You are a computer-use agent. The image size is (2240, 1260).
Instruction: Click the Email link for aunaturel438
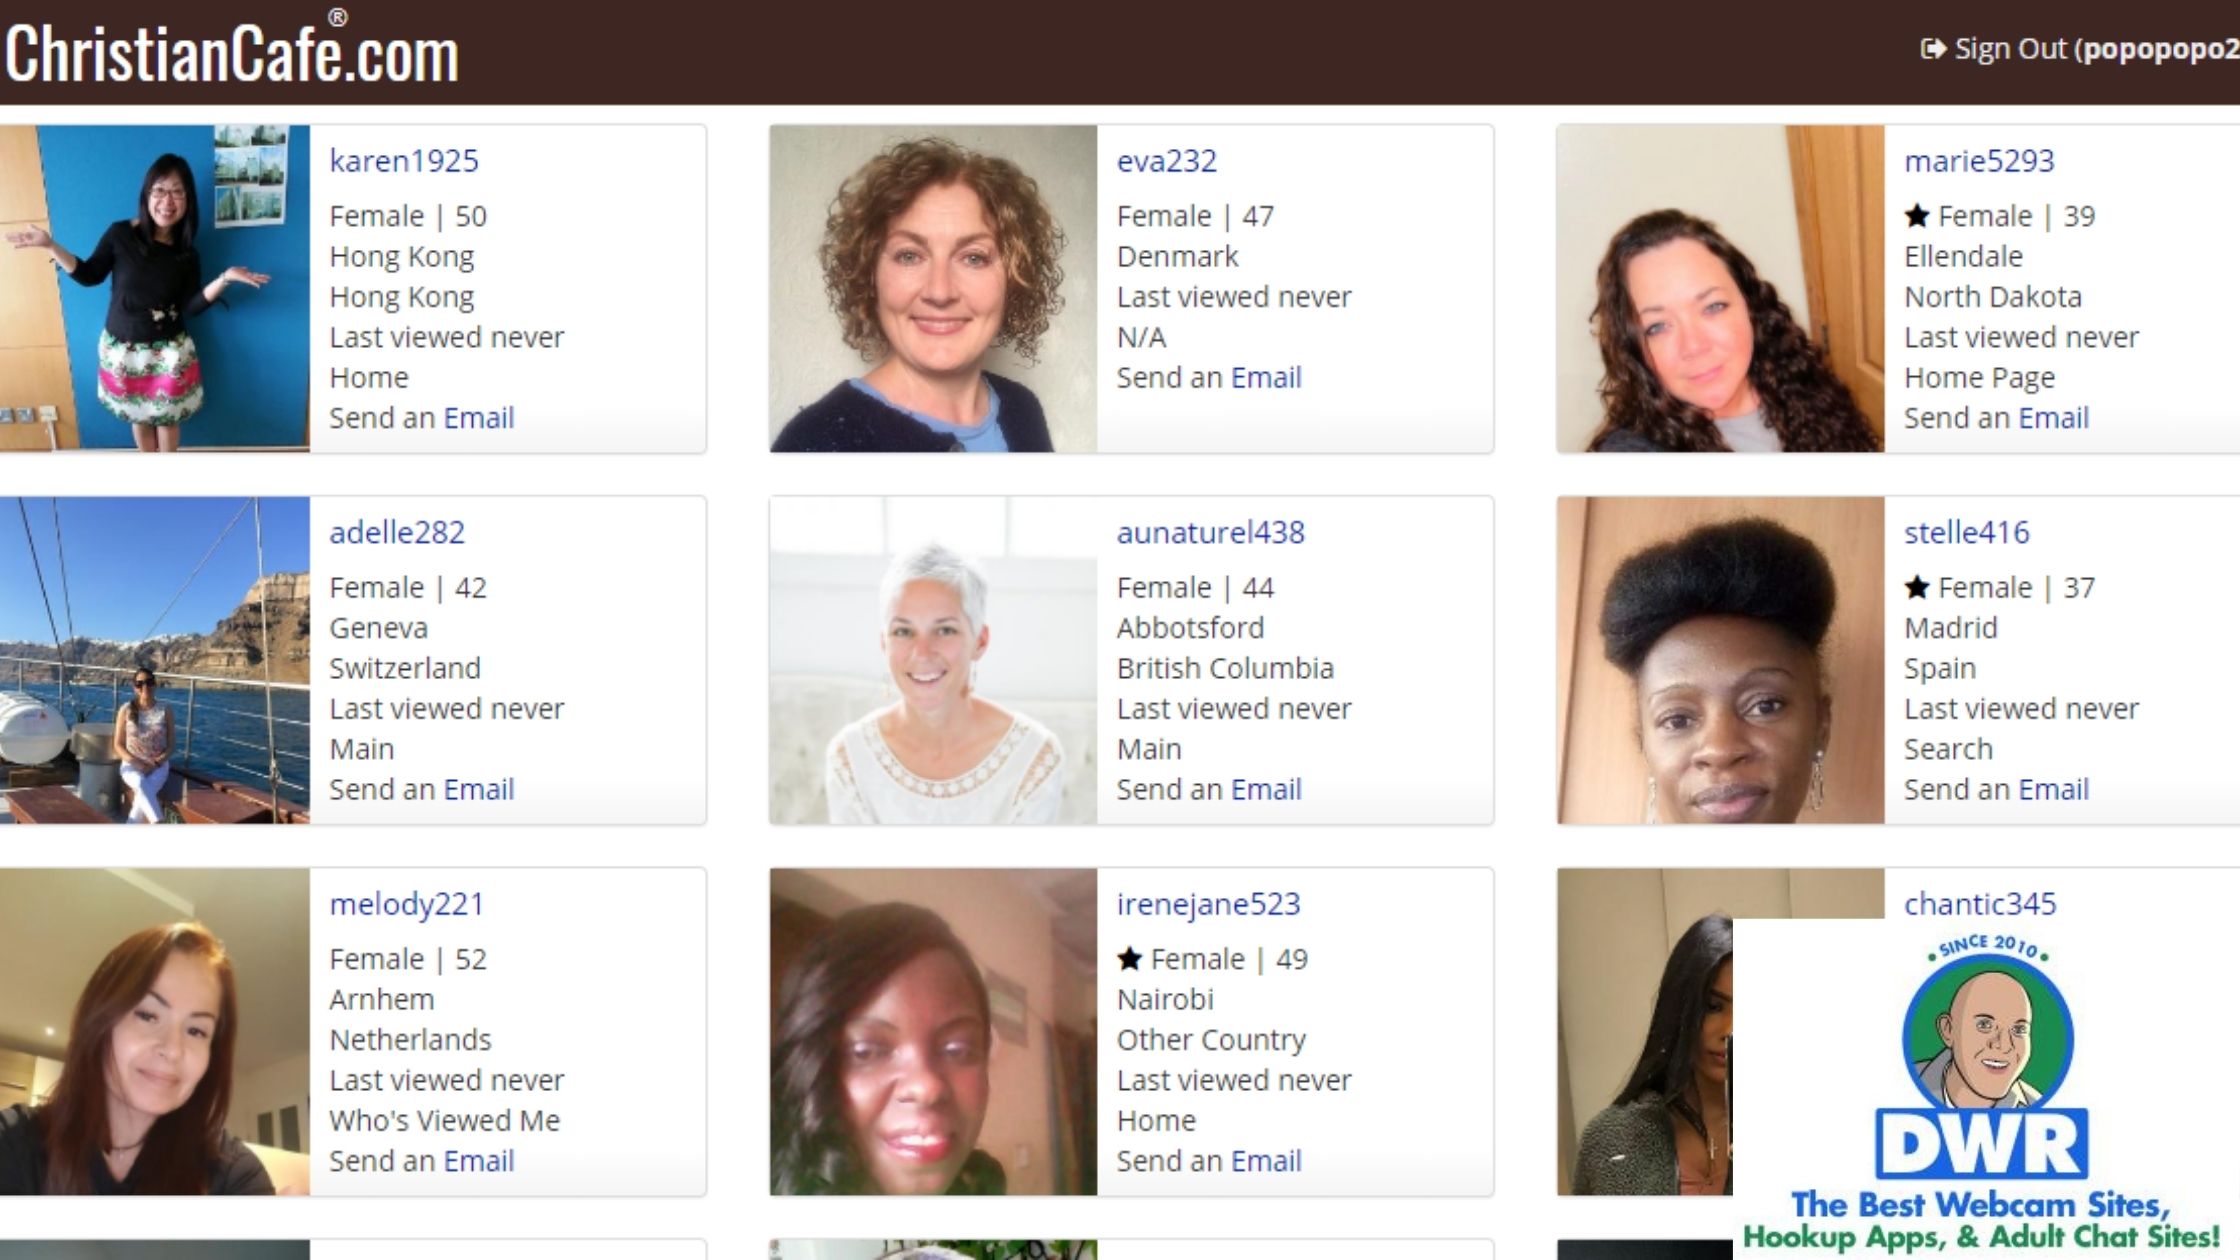tap(1266, 789)
